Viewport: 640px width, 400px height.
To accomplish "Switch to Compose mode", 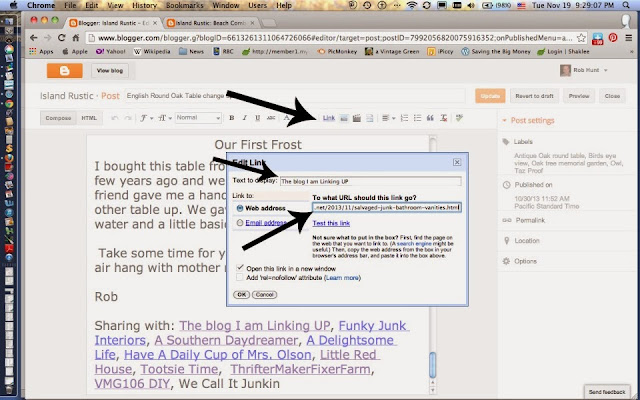I will coord(58,118).
